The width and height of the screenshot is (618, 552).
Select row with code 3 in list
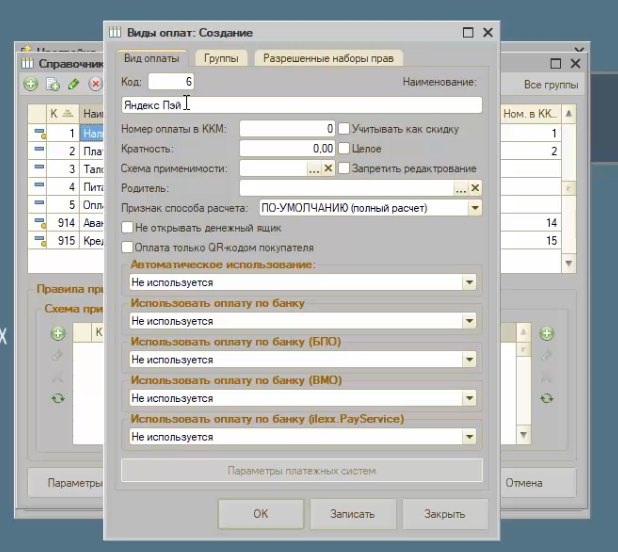[66, 169]
